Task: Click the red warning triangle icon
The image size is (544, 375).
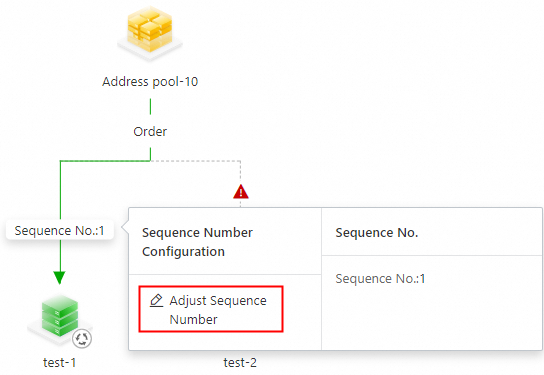Action: pos(241,192)
